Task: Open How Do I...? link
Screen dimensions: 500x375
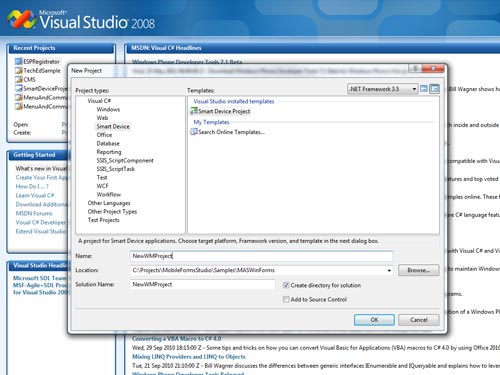Action: click(32, 186)
